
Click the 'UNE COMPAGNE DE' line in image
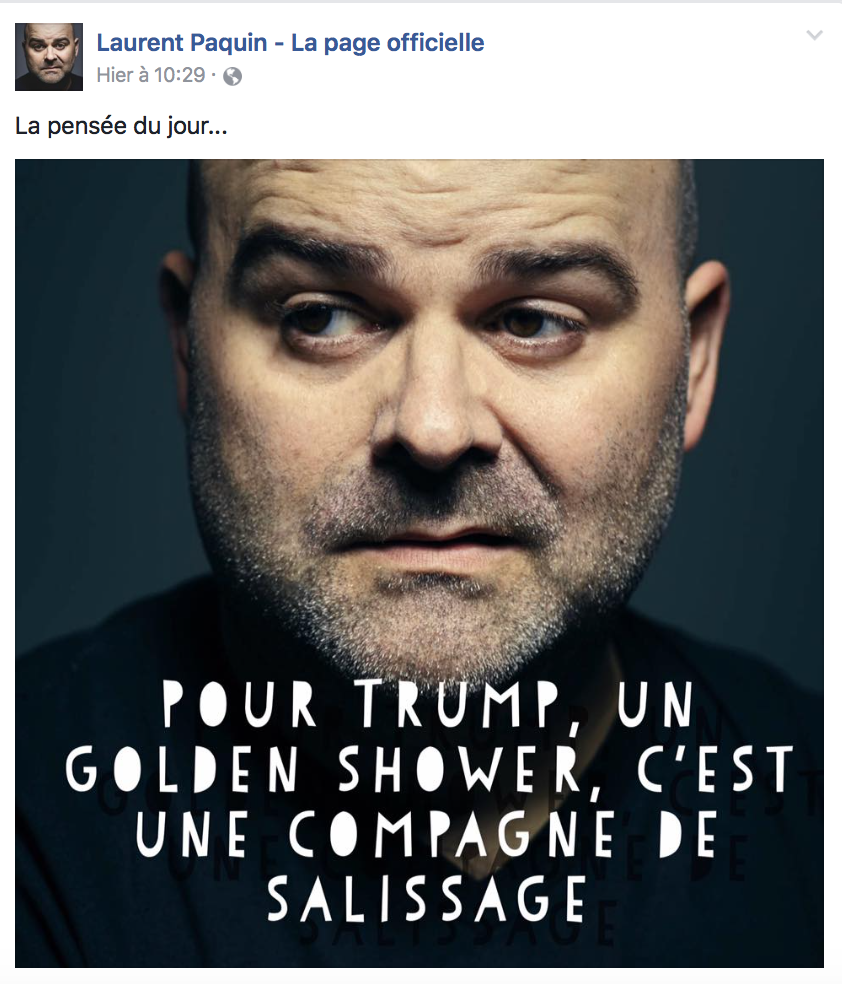(426, 835)
